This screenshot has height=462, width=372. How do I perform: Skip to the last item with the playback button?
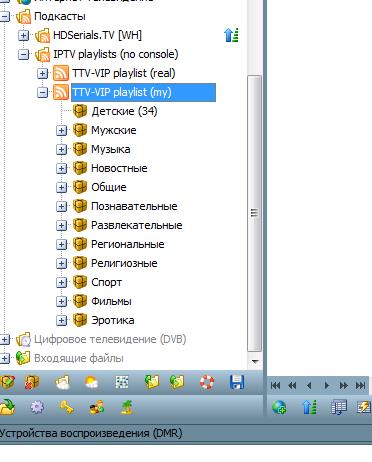point(360,386)
